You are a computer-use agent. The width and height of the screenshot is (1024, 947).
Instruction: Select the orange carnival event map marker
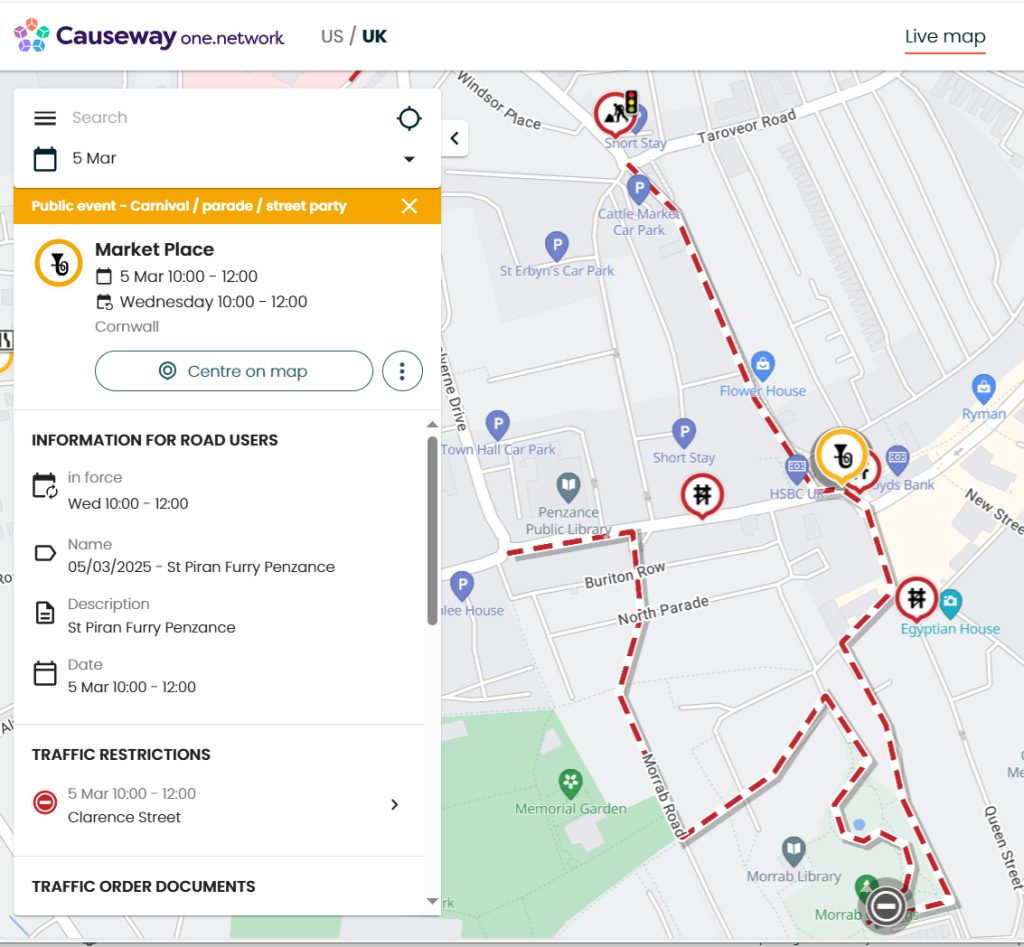[841, 455]
